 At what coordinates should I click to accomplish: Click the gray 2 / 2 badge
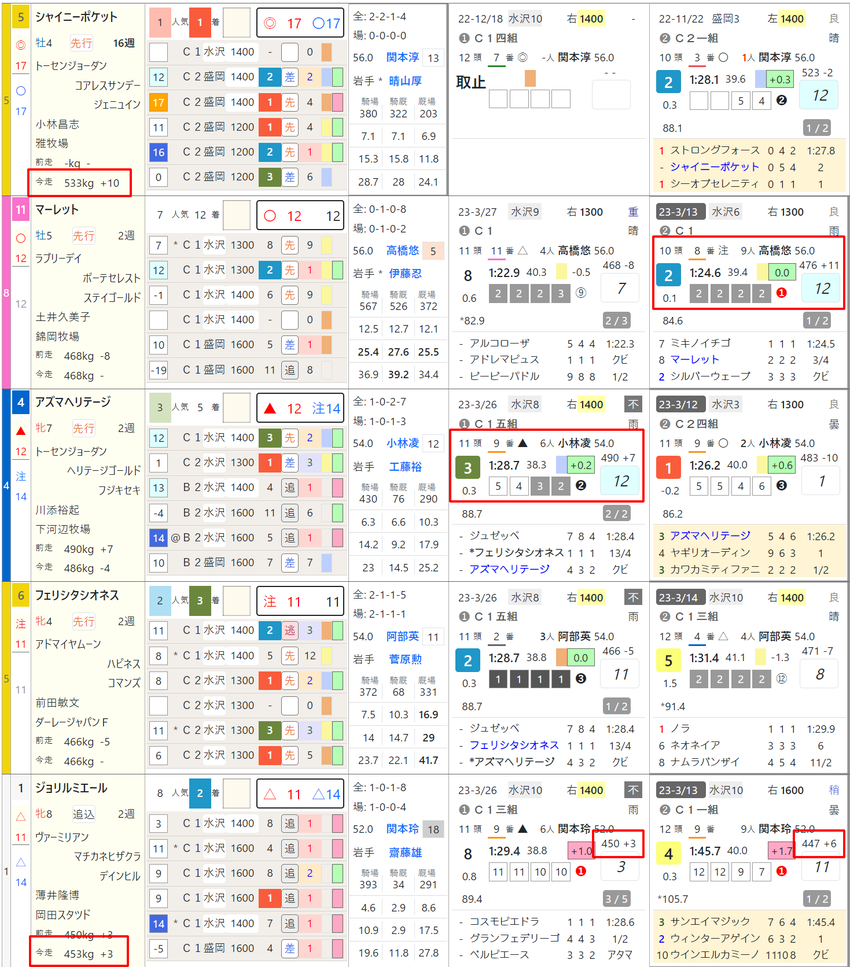(616, 514)
